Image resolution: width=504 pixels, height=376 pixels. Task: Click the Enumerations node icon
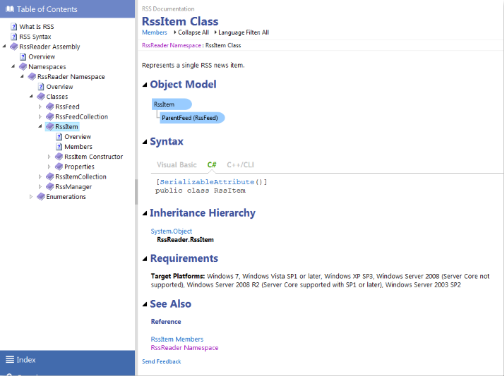click(41, 197)
